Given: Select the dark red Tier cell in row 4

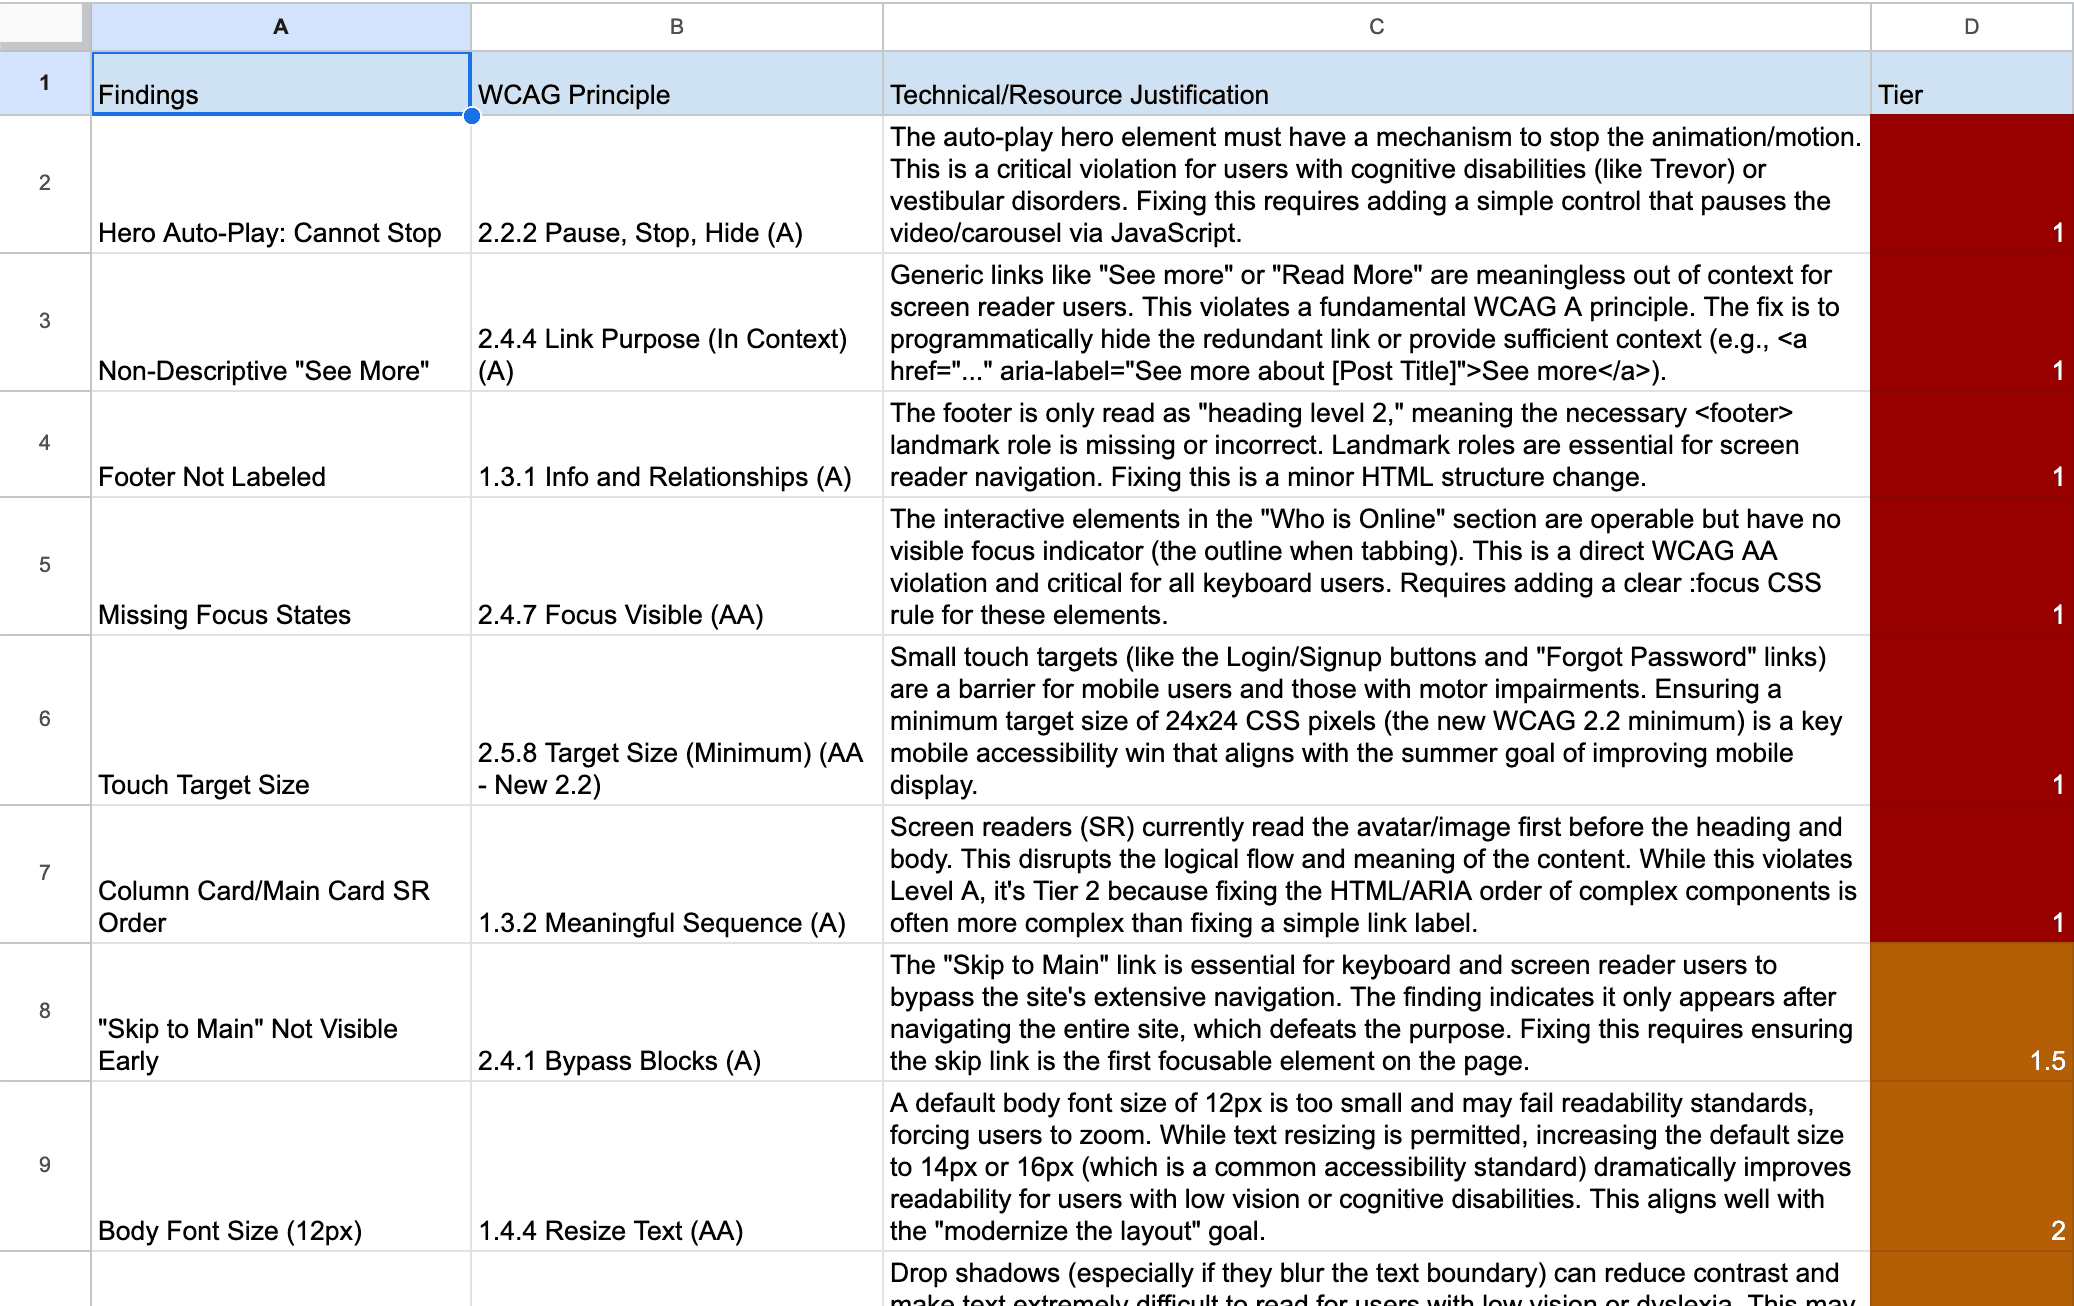Looking at the screenshot, I should [x=1970, y=445].
